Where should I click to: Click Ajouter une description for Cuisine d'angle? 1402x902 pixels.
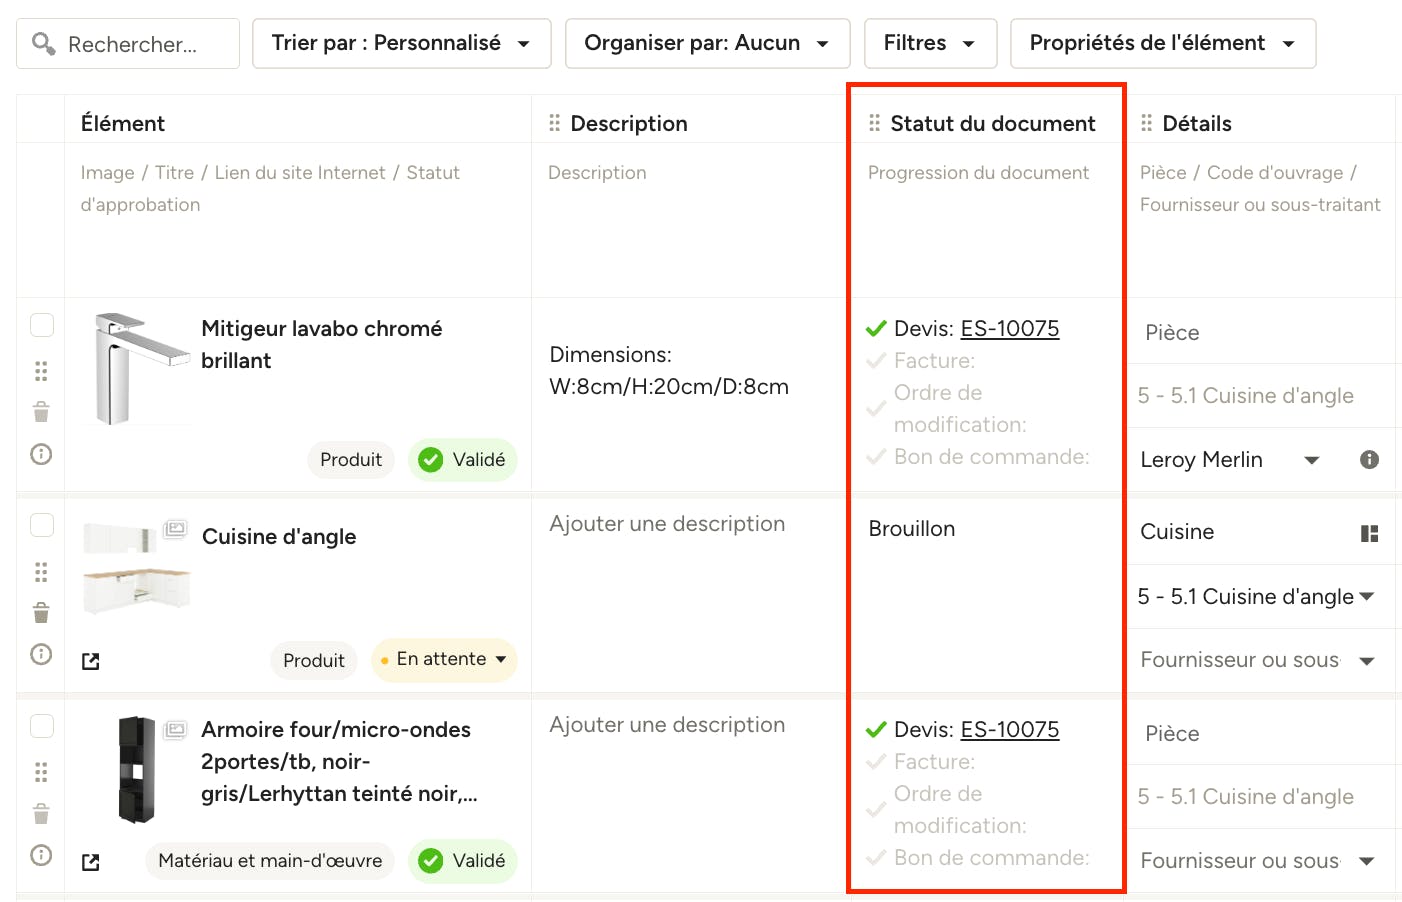click(667, 524)
